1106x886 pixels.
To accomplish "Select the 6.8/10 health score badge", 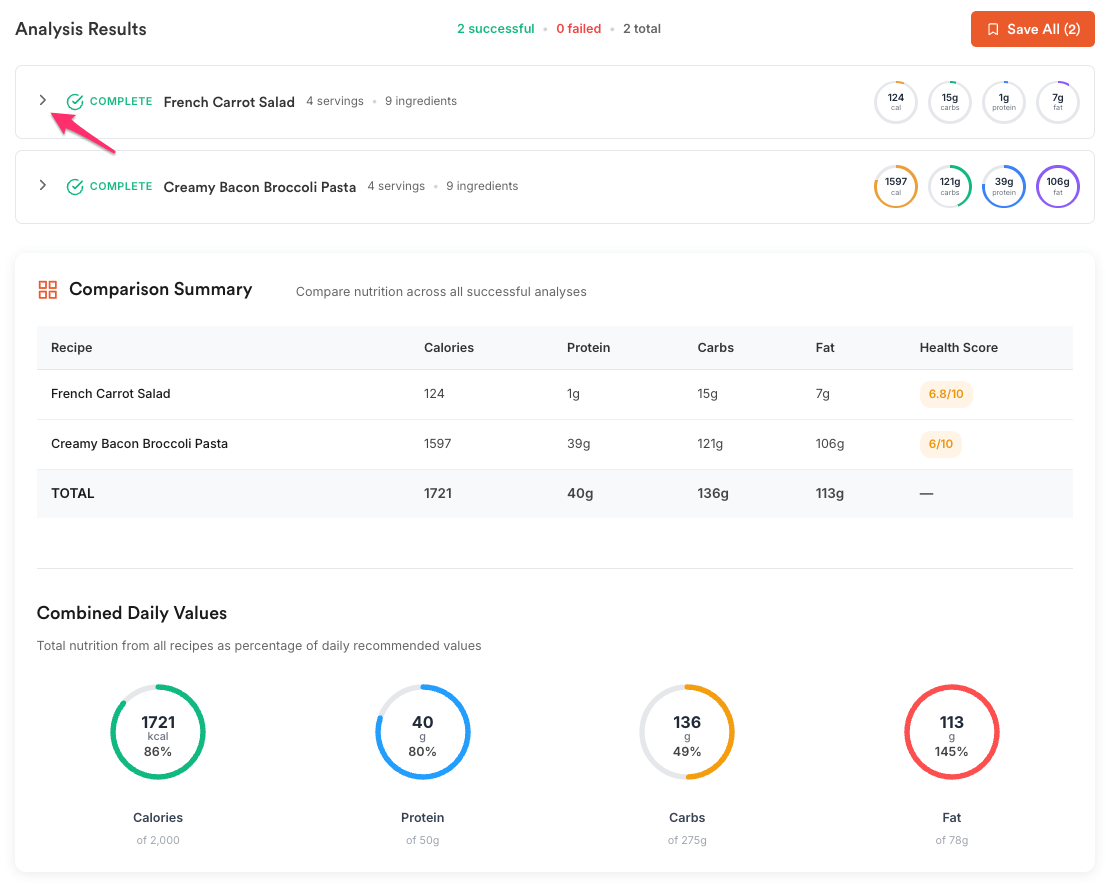I will pos(945,394).
